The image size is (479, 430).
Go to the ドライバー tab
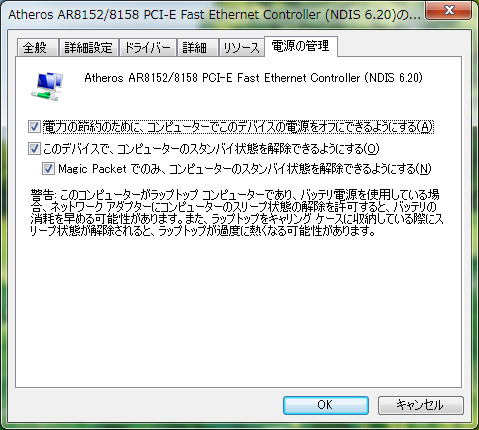(148, 48)
